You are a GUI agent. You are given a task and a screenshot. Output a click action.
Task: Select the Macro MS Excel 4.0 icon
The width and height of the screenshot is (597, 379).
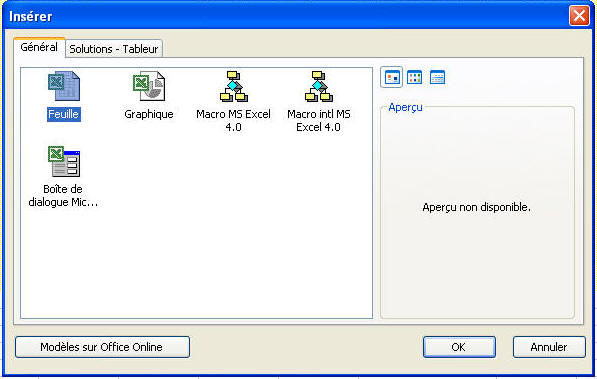point(233,86)
